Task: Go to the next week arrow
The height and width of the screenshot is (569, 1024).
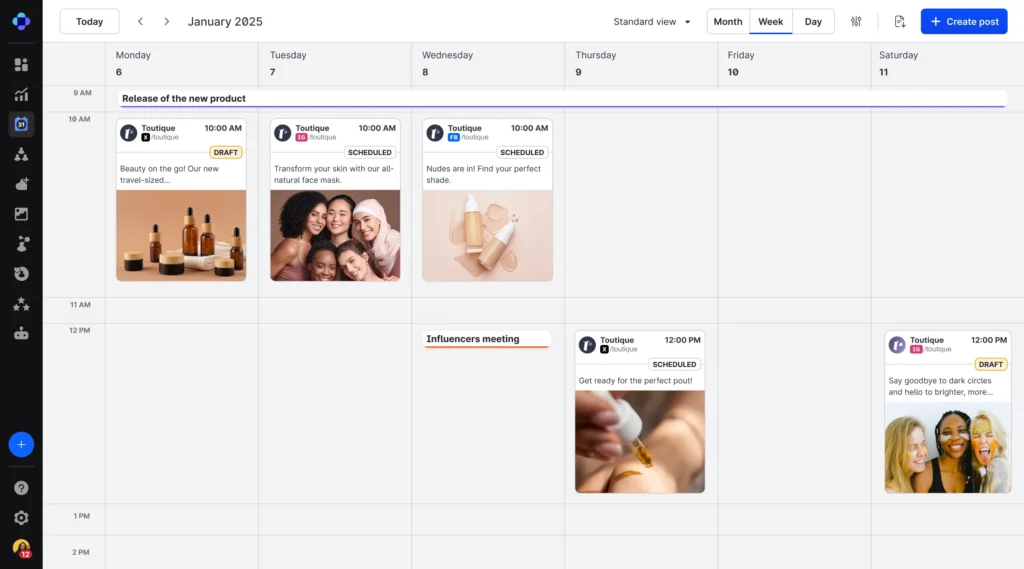Action: pyautogui.click(x=166, y=22)
